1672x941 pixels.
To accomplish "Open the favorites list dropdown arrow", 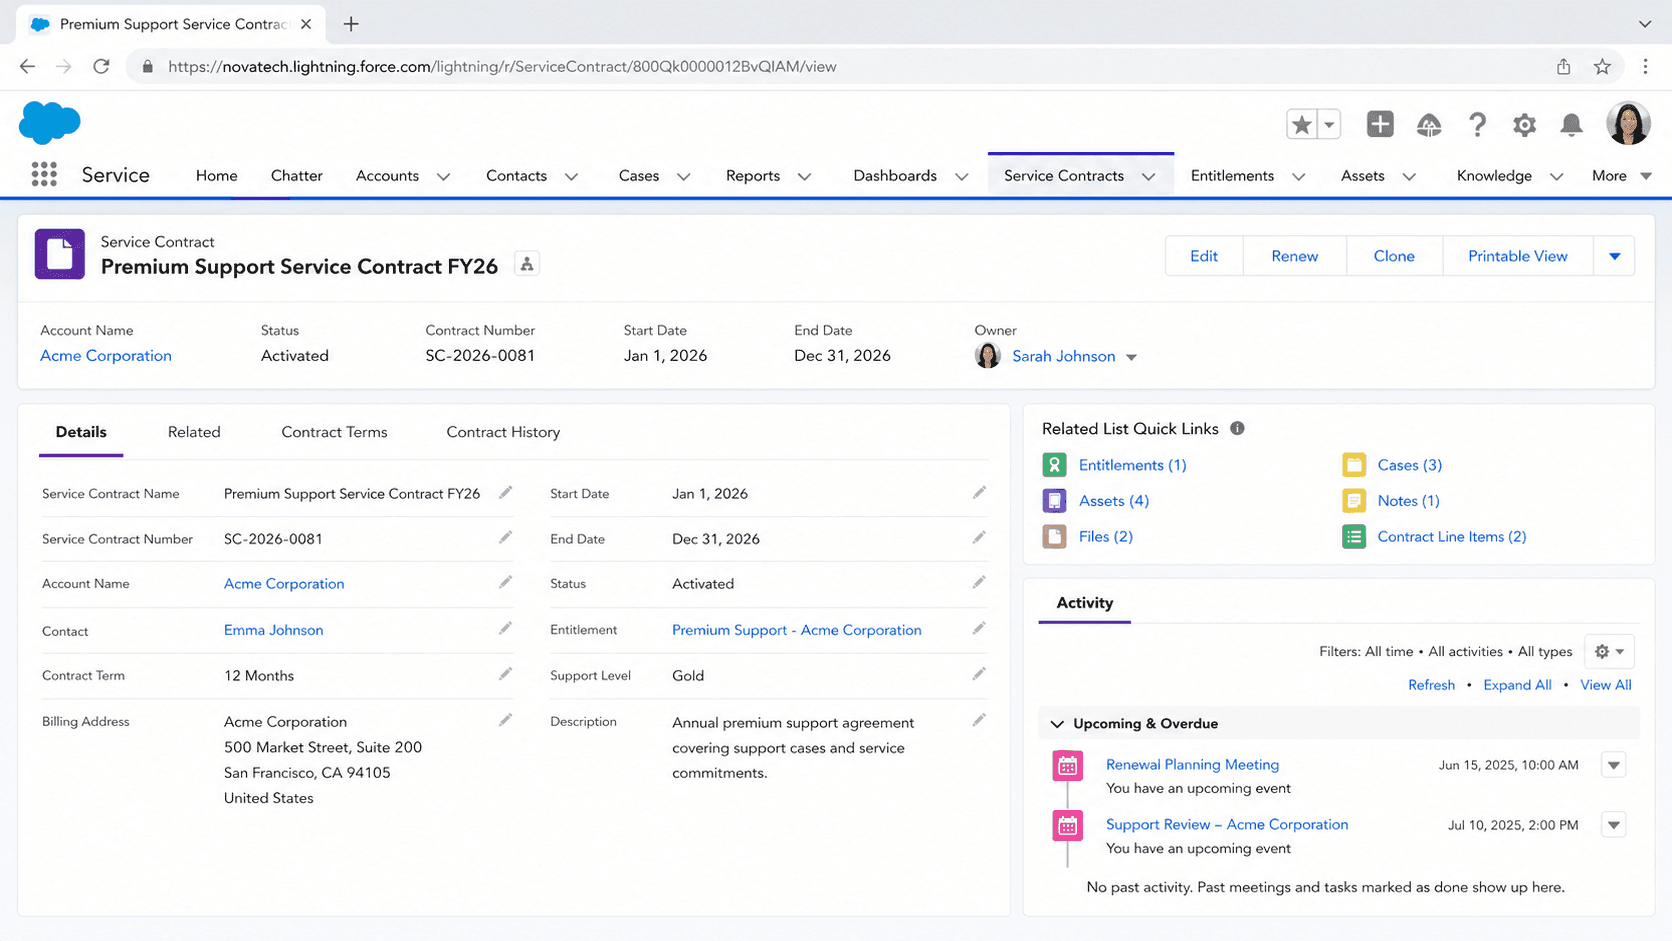I will pyautogui.click(x=1329, y=125).
